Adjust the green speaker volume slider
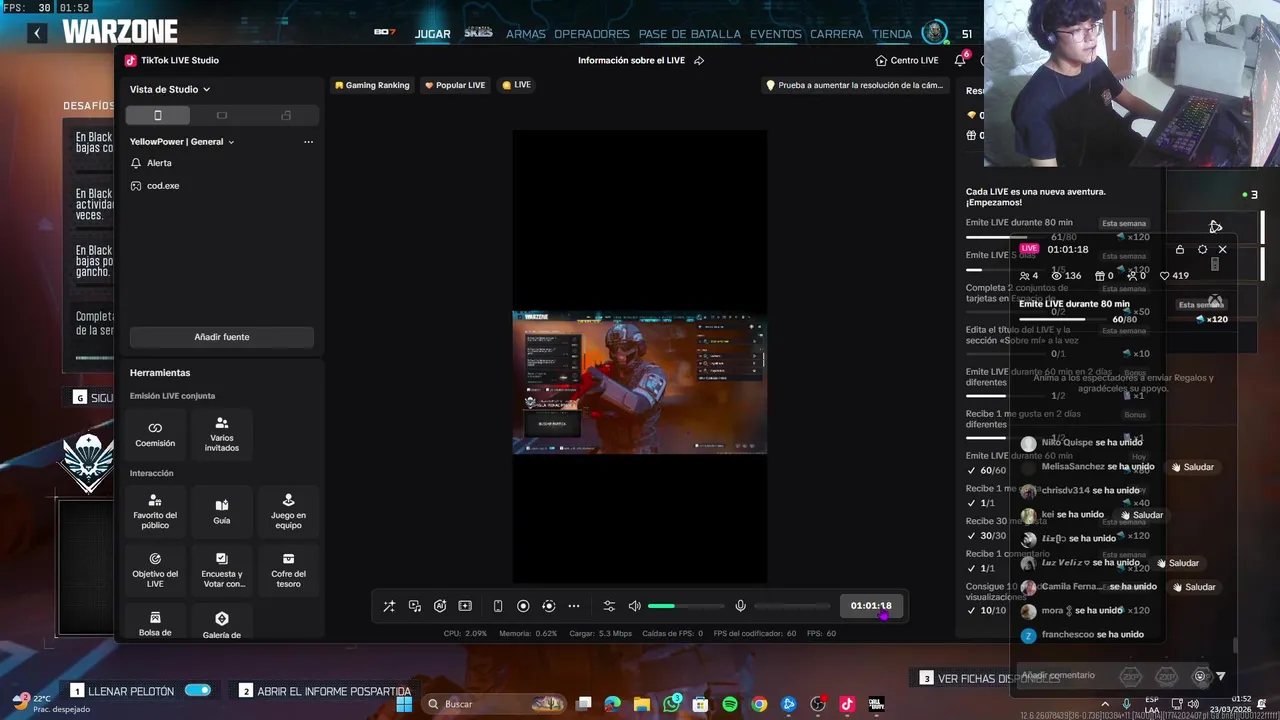This screenshot has height=720, width=1280. coord(685,606)
